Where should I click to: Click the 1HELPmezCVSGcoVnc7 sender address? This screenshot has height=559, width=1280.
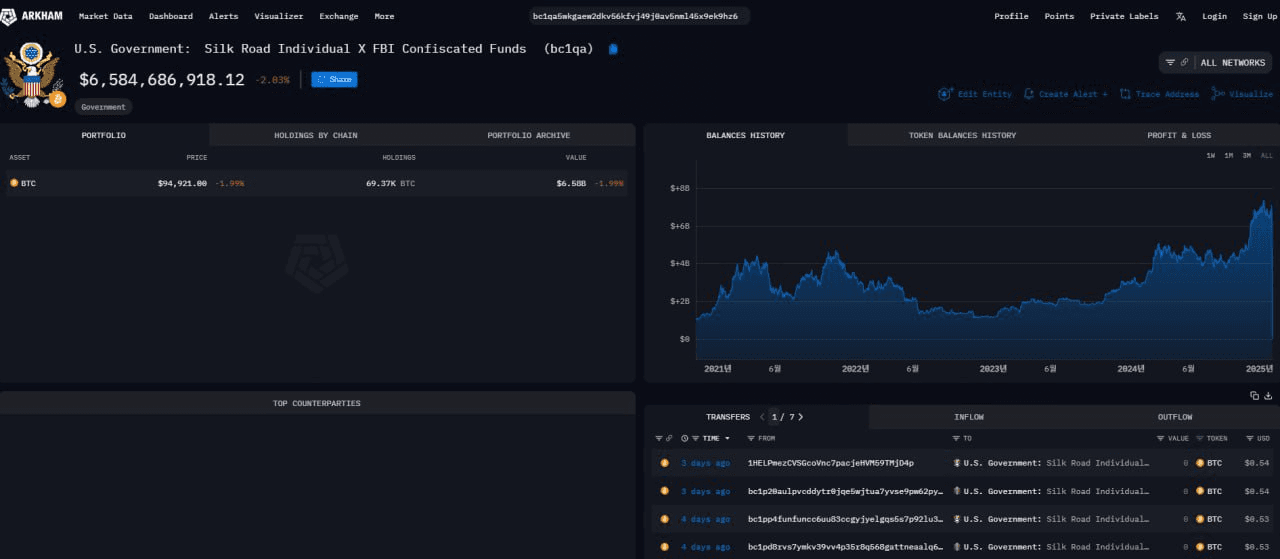pyautogui.click(x=831, y=463)
